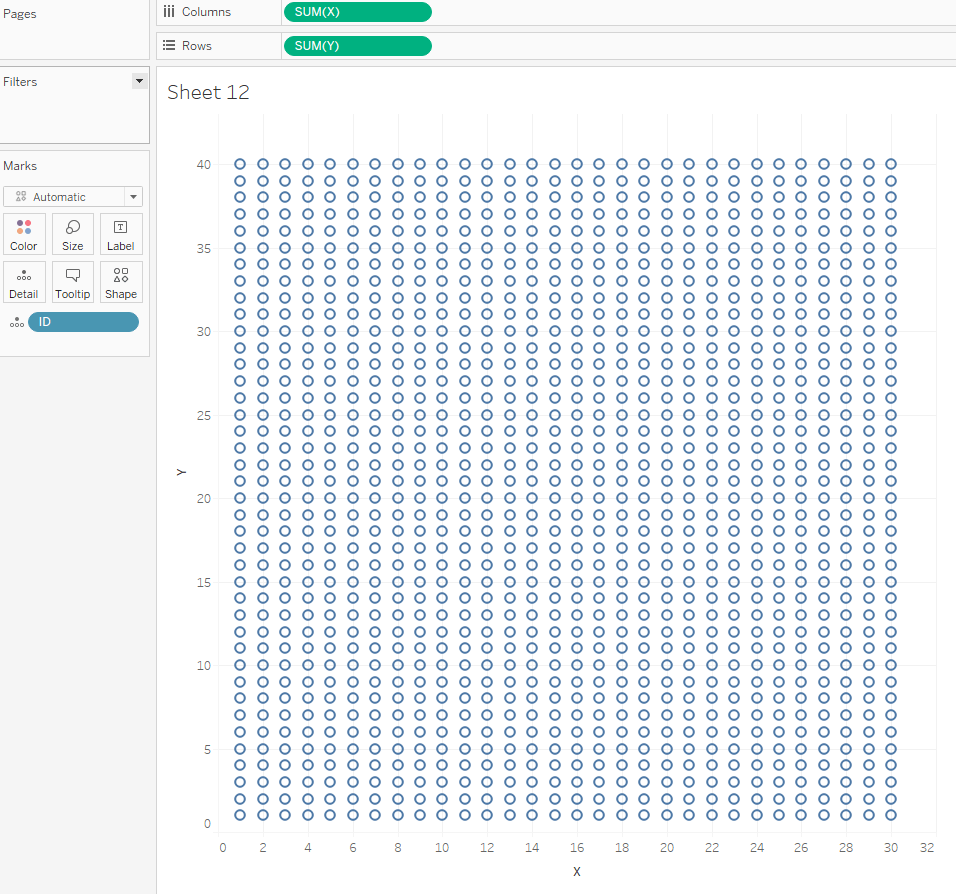Click the Label marks button

[121, 234]
